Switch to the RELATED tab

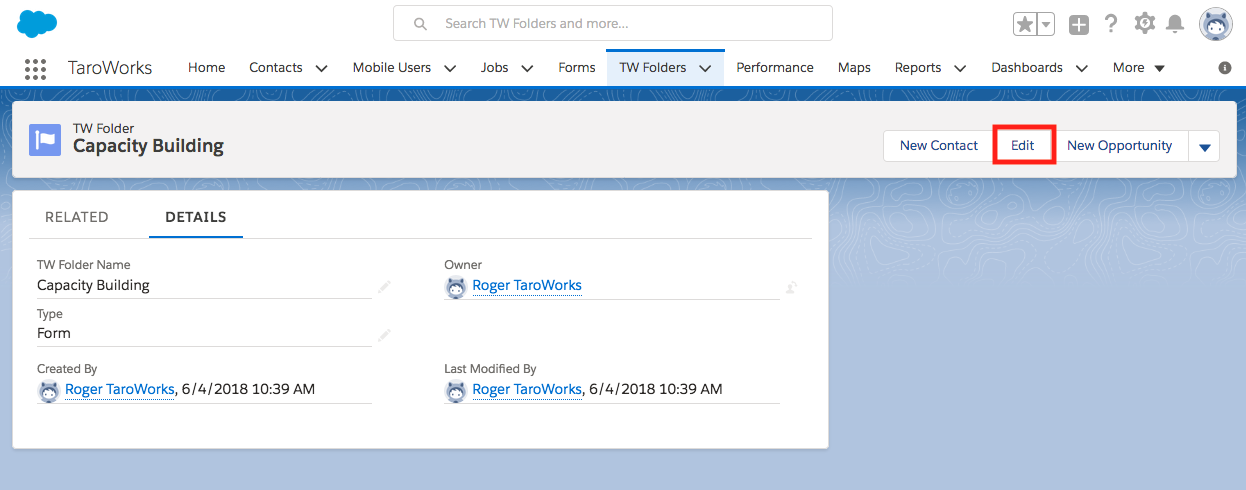77,217
